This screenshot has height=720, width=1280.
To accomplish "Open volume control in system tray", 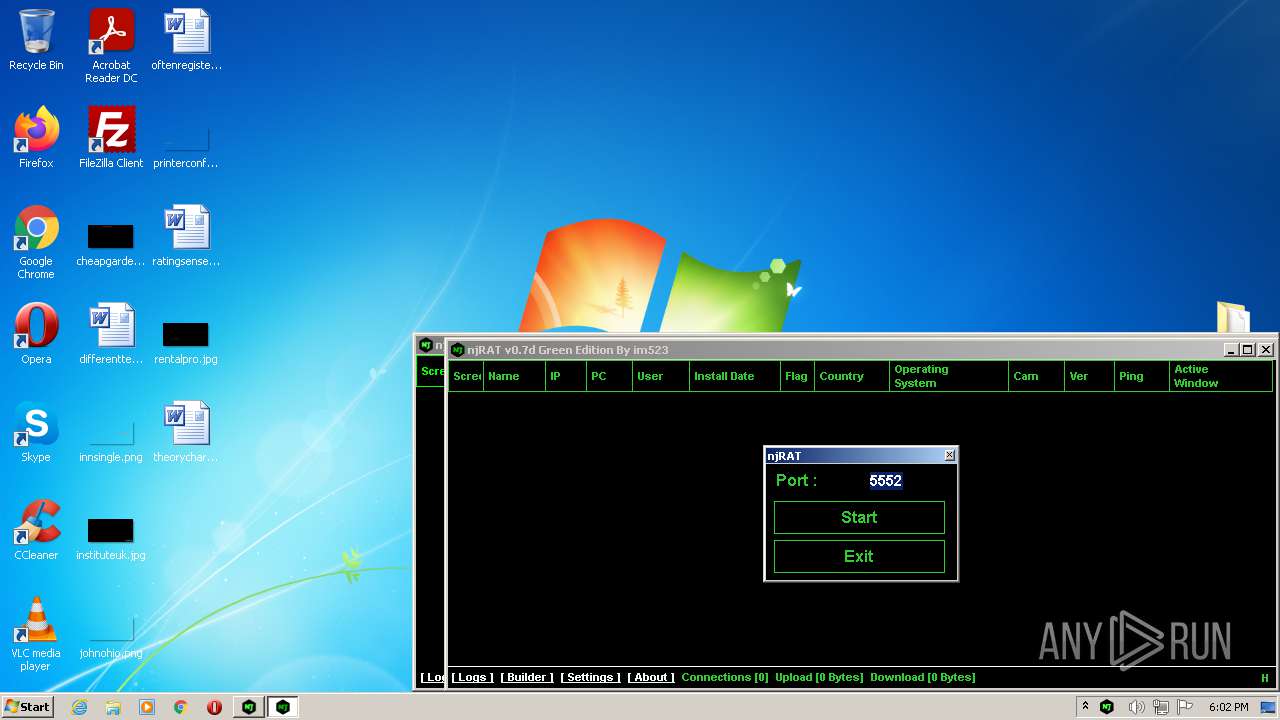I will [1136, 707].
